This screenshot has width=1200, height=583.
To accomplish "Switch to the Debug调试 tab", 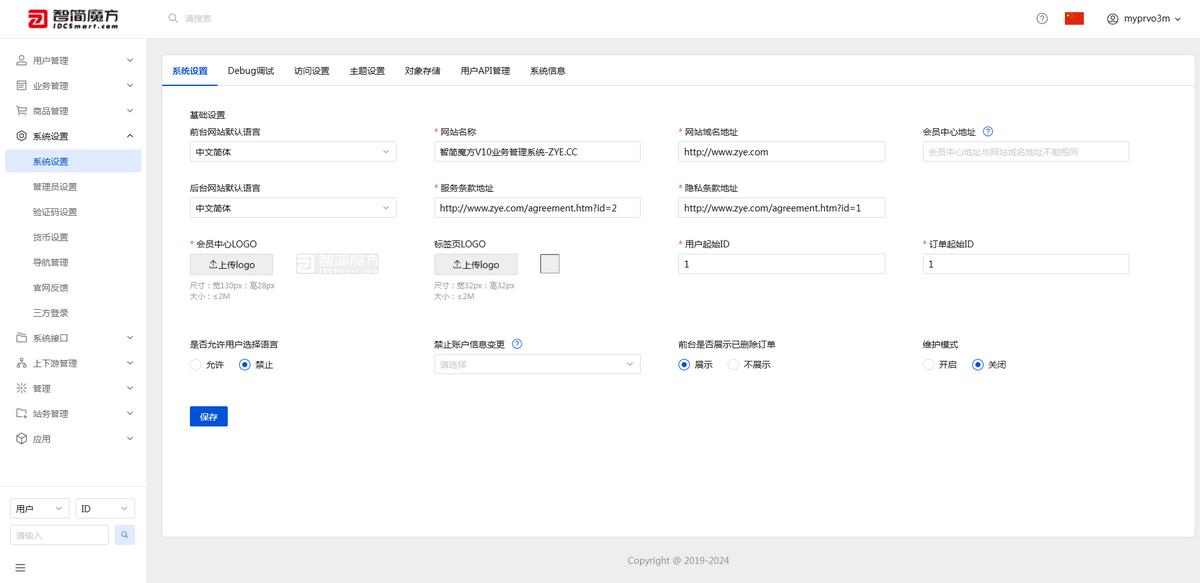I will [x=250, y=71].
